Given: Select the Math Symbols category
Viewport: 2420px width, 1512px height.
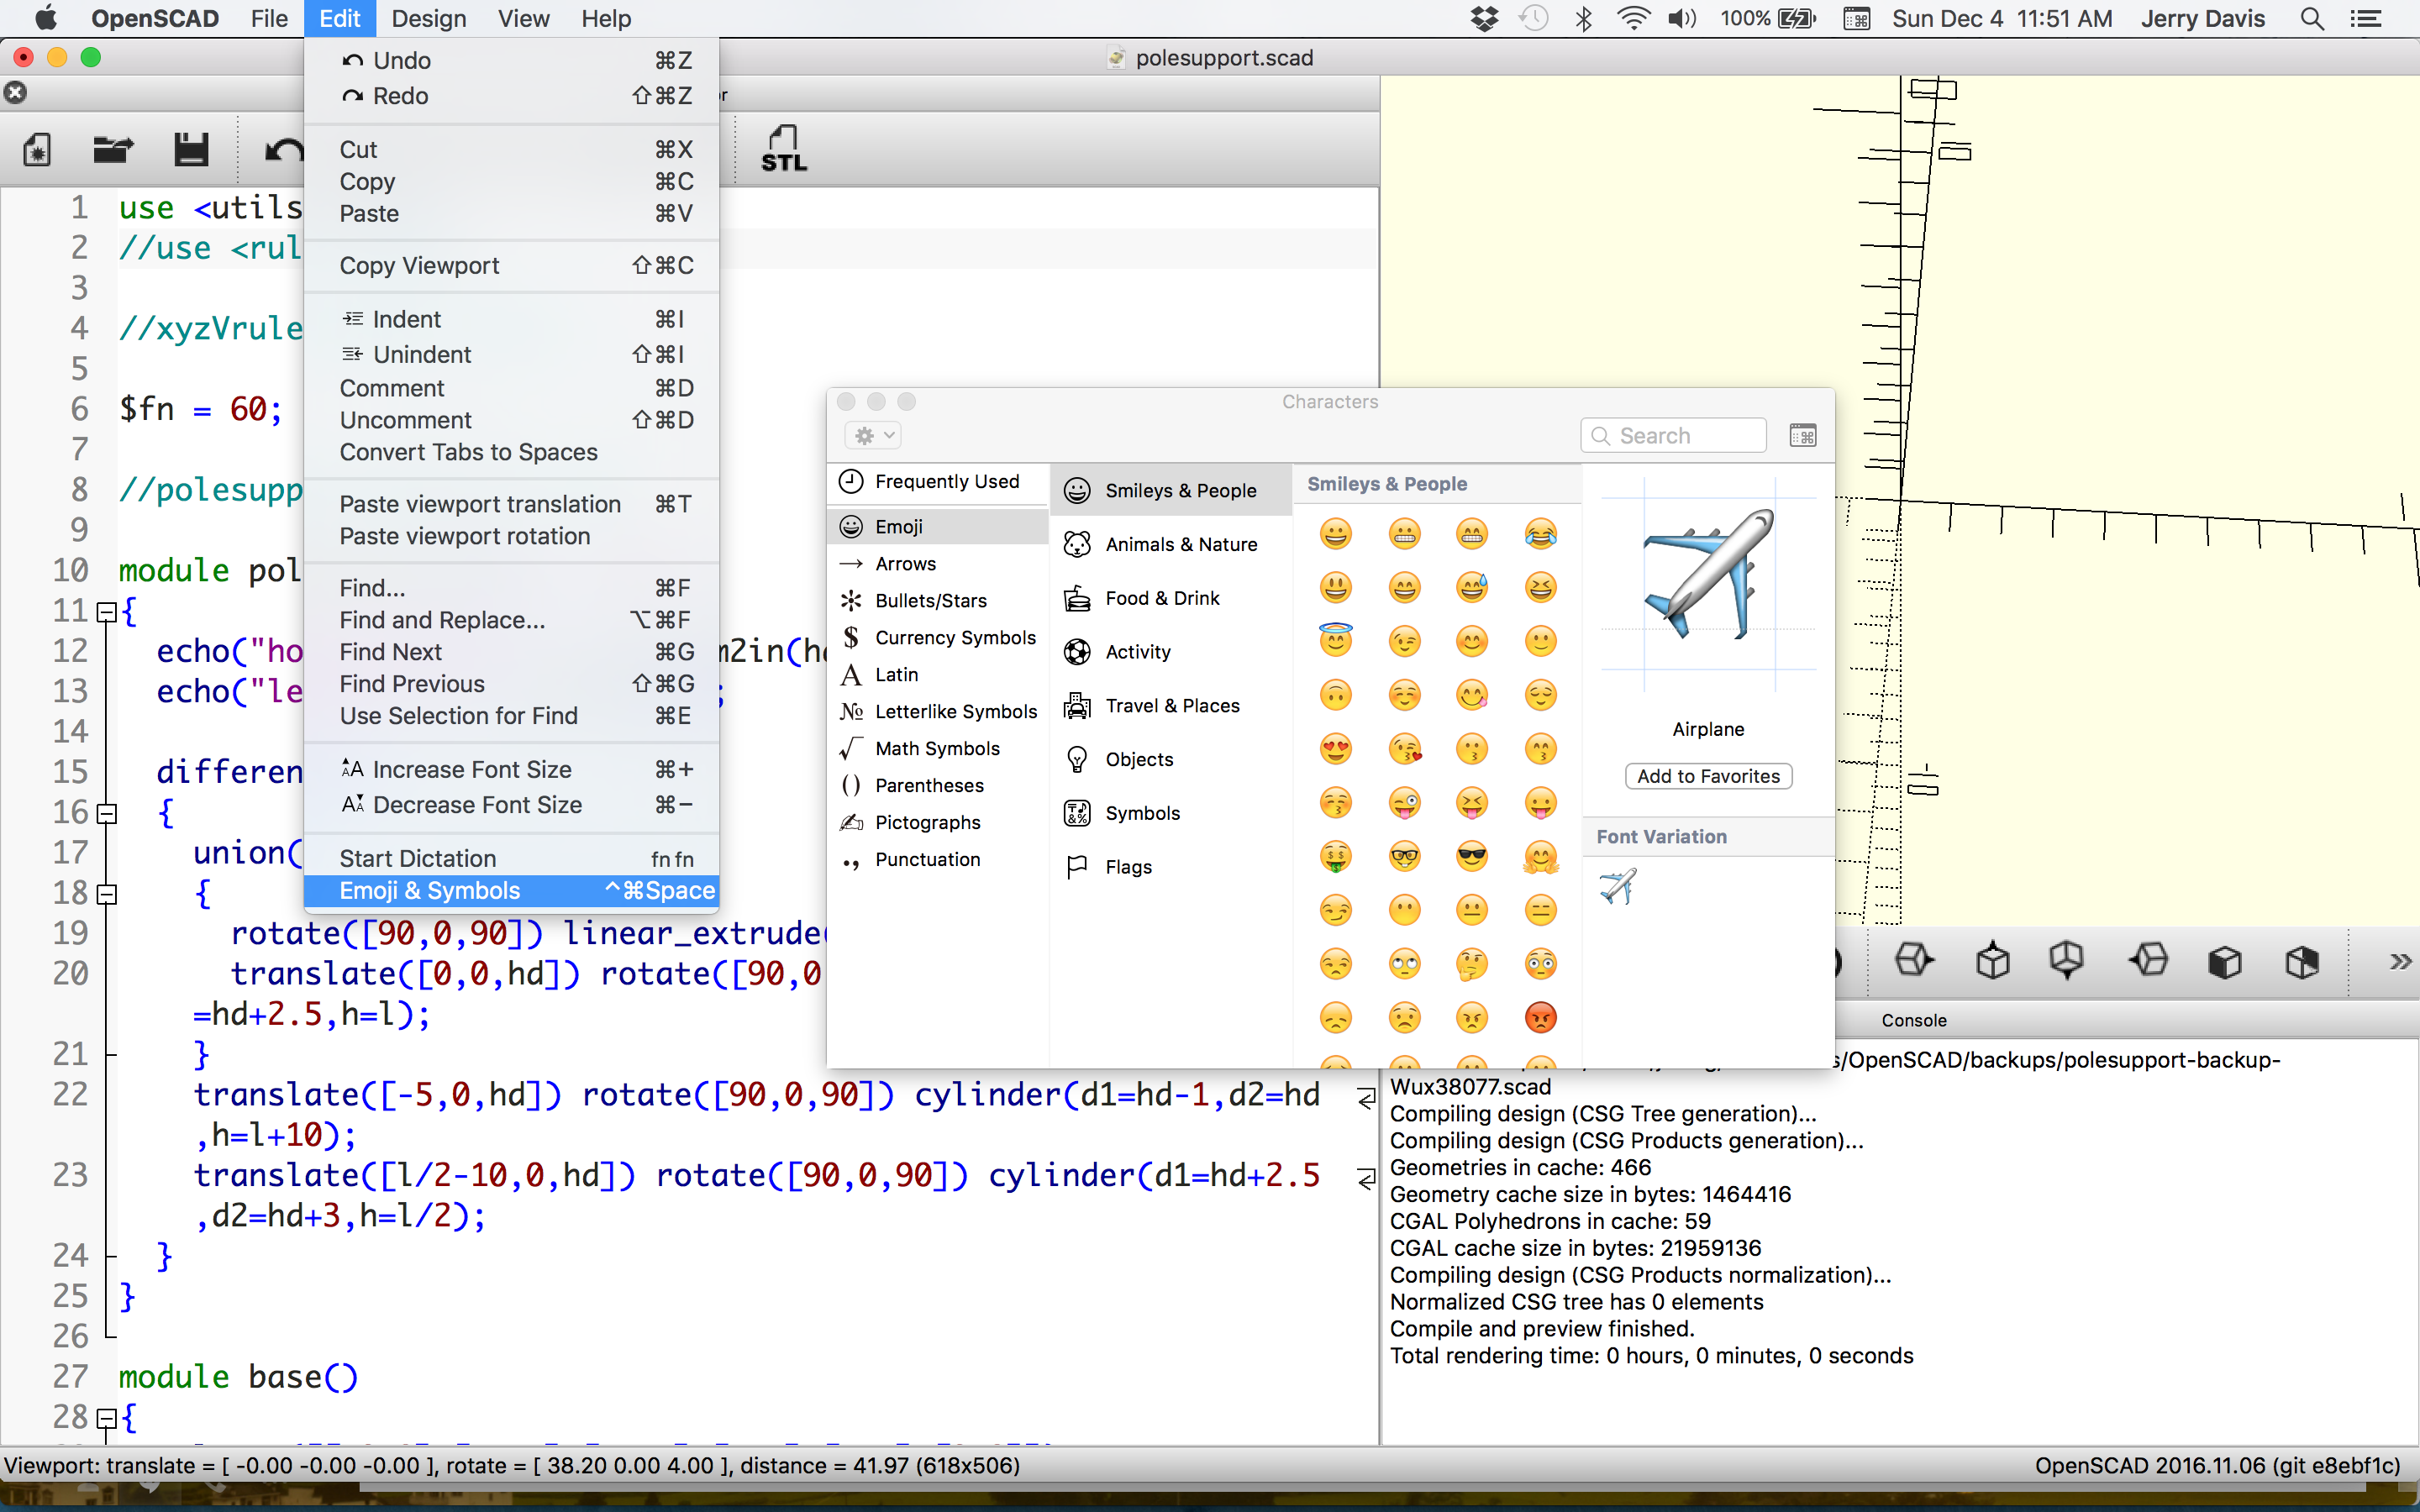Looking at the screenshot, I should (x=936, y=749).
